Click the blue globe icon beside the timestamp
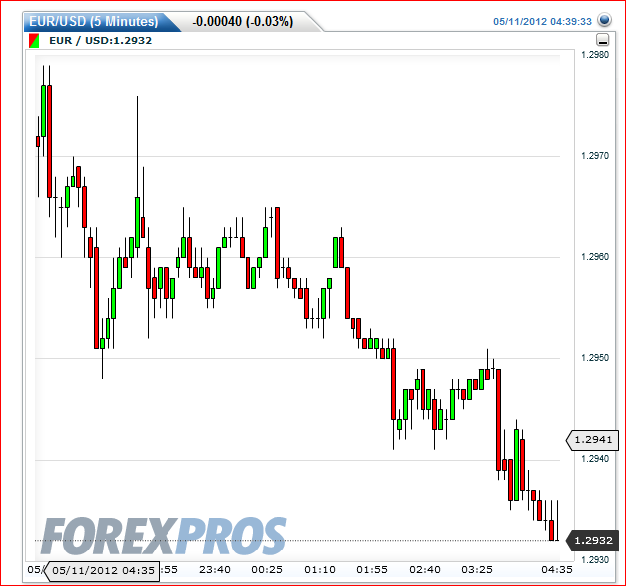This screenshot has width=626, height=586. [x=604, y=20]
